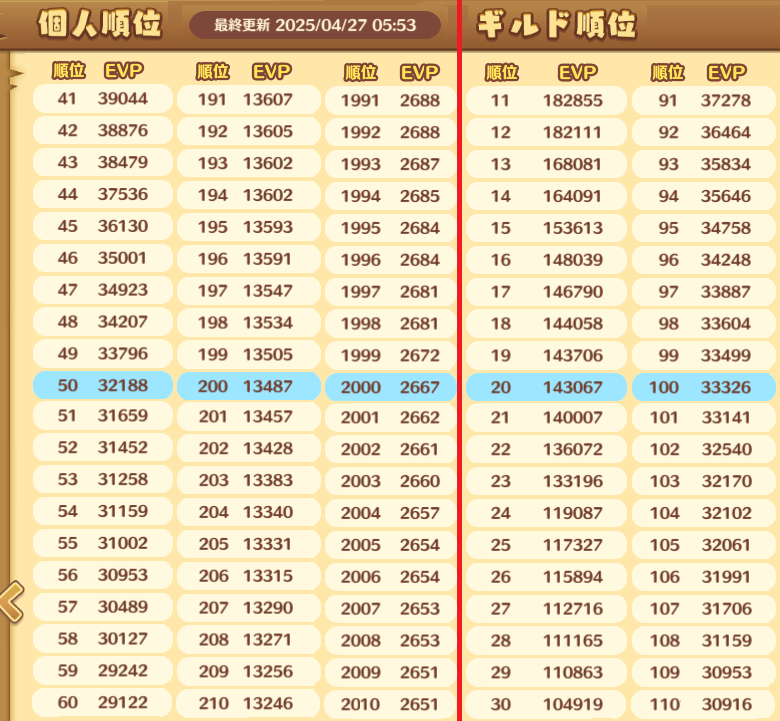Select highlighted guild rank 100 row
The width and height of the screenshot is (780, 721).
pyautogui.click(x=703, y=387)
